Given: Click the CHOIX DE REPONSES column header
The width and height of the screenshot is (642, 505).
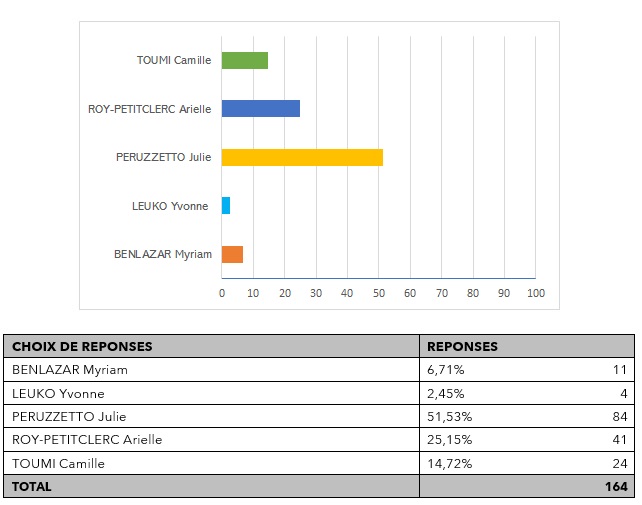Looking at the screenshot, I should click(x=82, y=346).
